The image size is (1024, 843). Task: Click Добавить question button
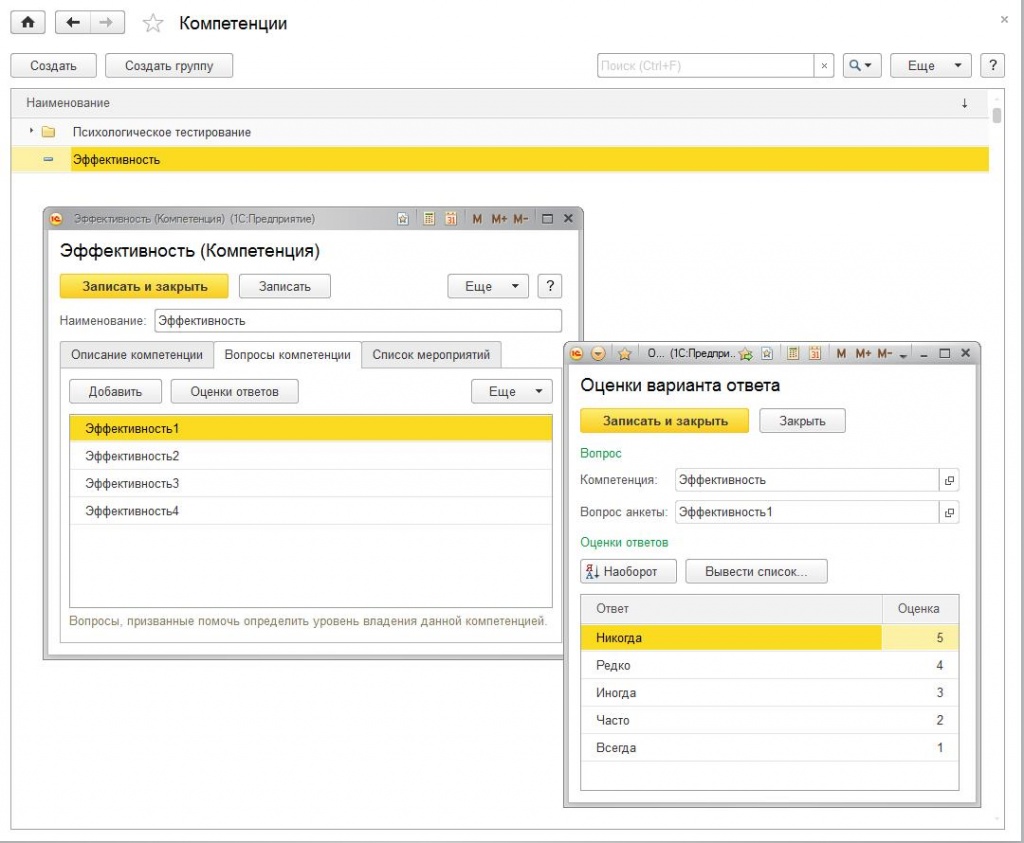[115, 392]
